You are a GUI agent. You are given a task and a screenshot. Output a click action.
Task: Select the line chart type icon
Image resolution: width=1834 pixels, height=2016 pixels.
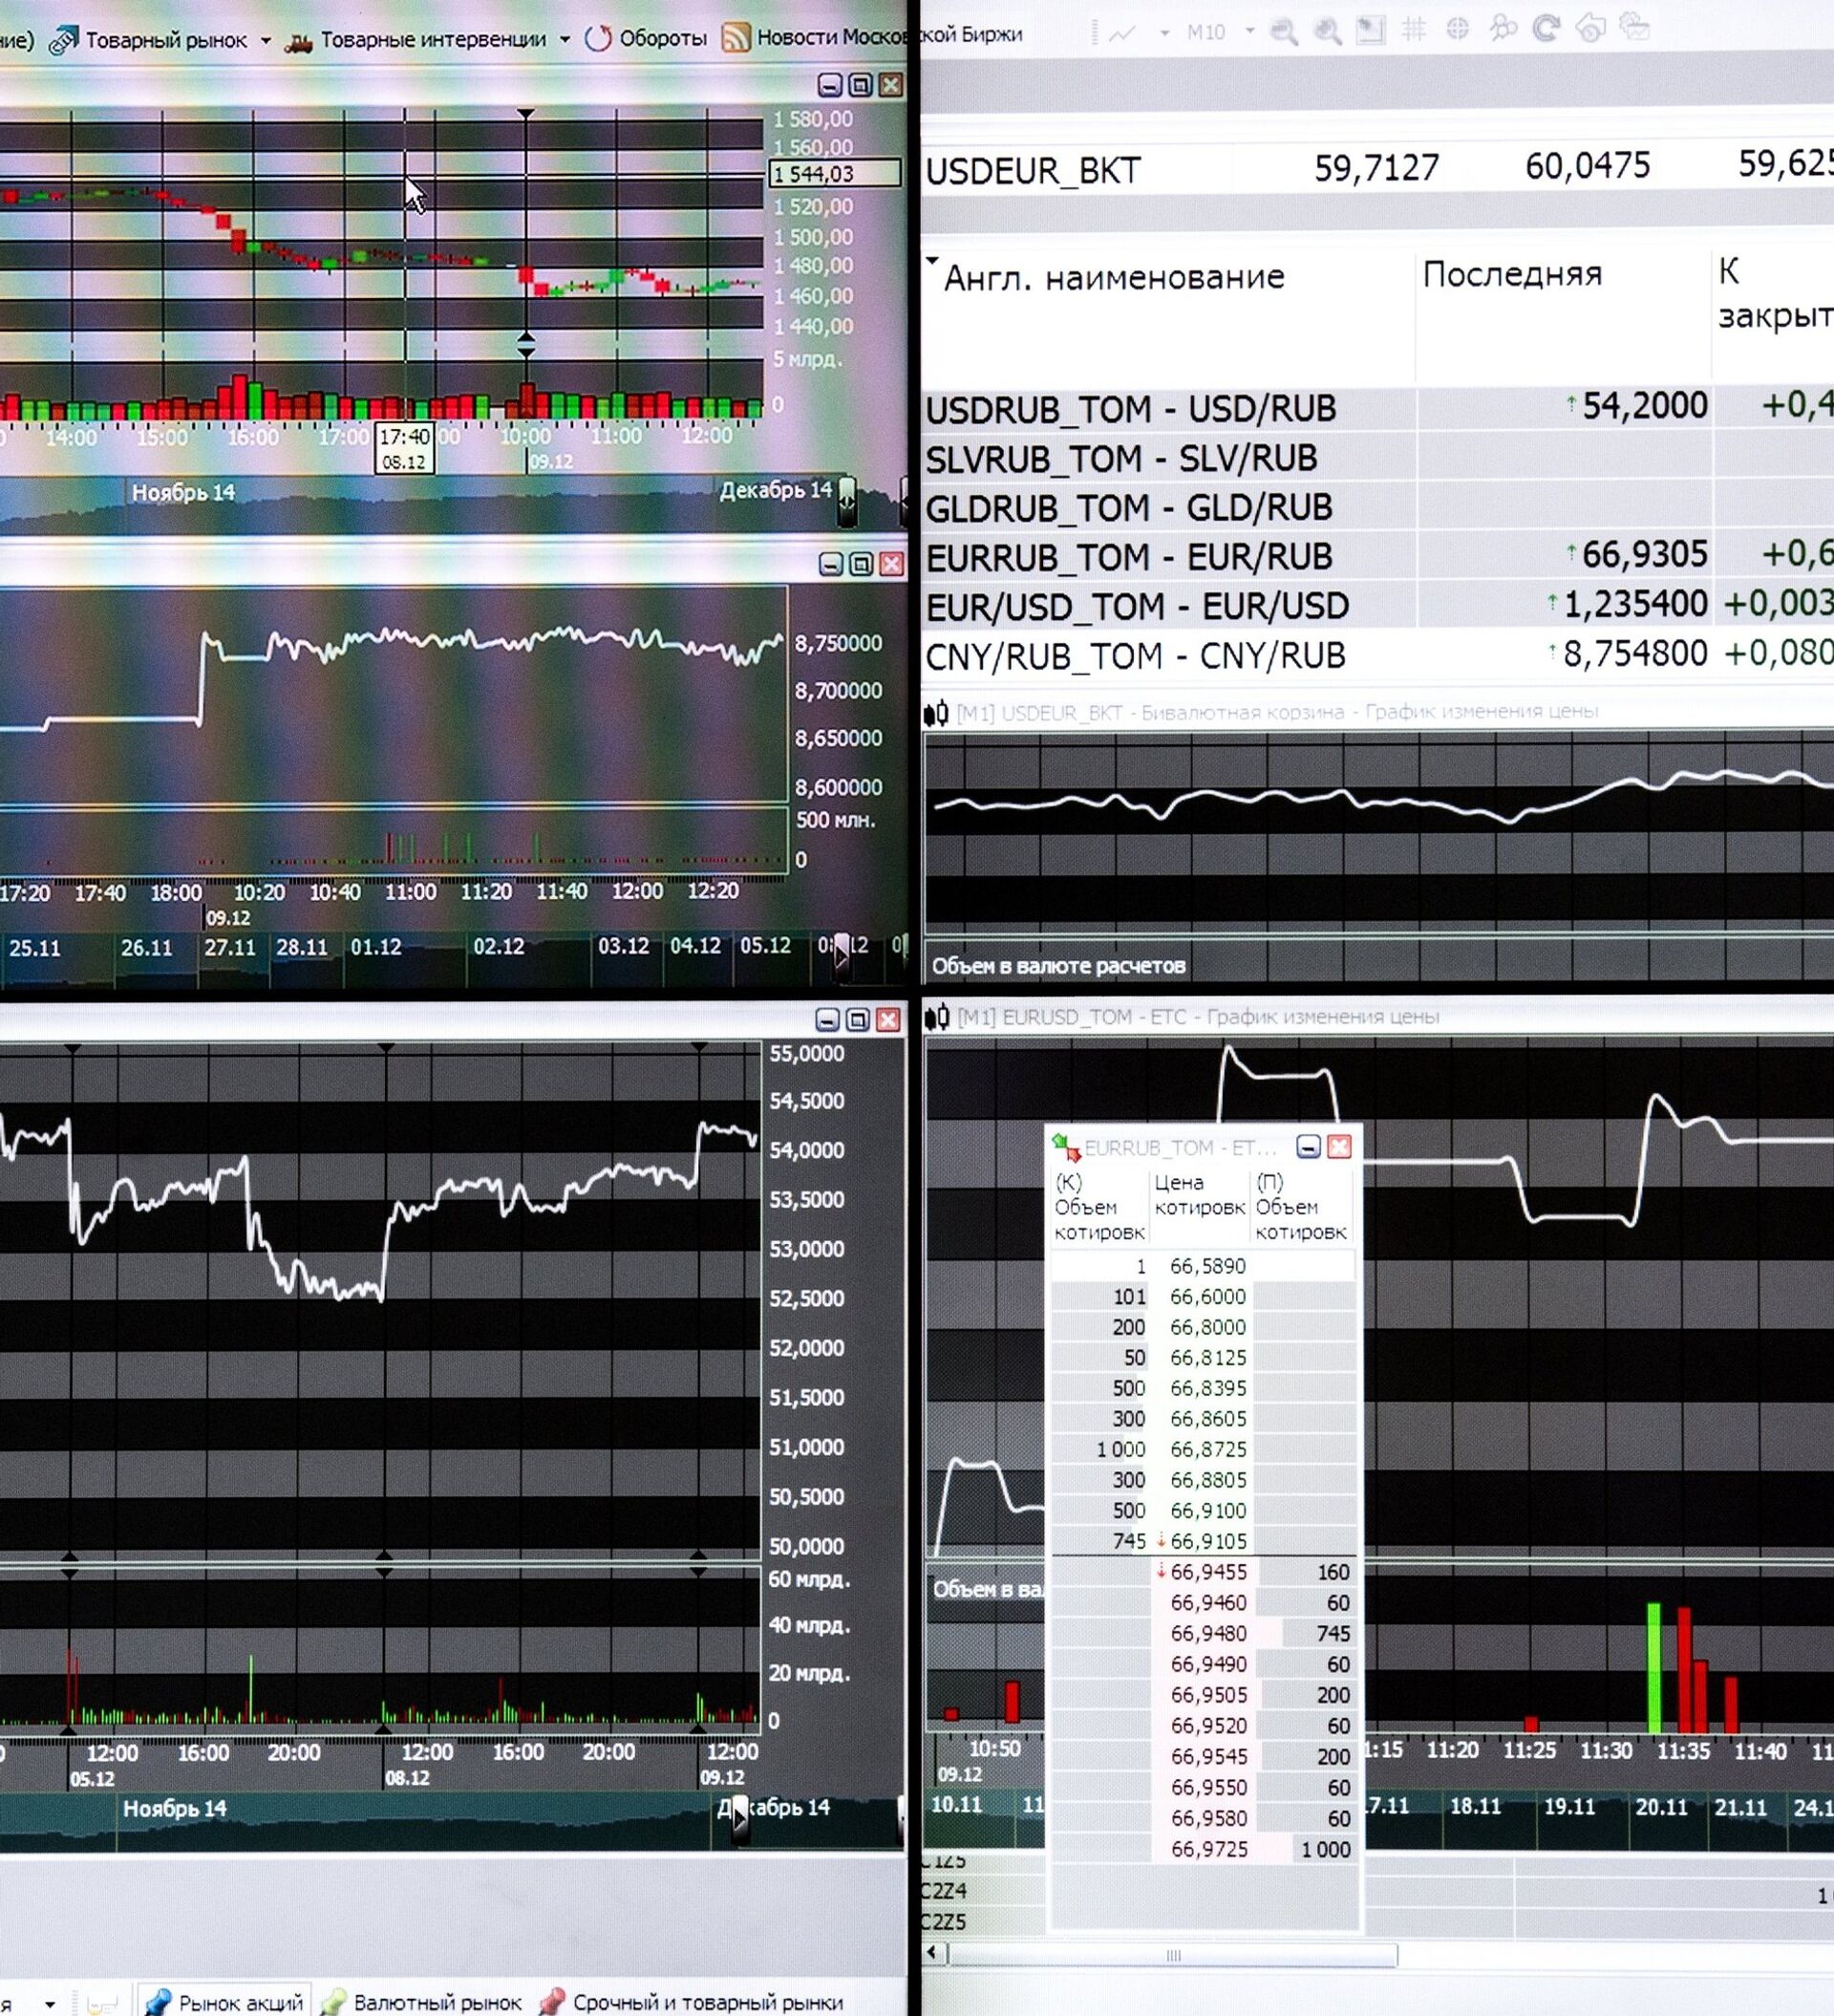[1123, 33]
